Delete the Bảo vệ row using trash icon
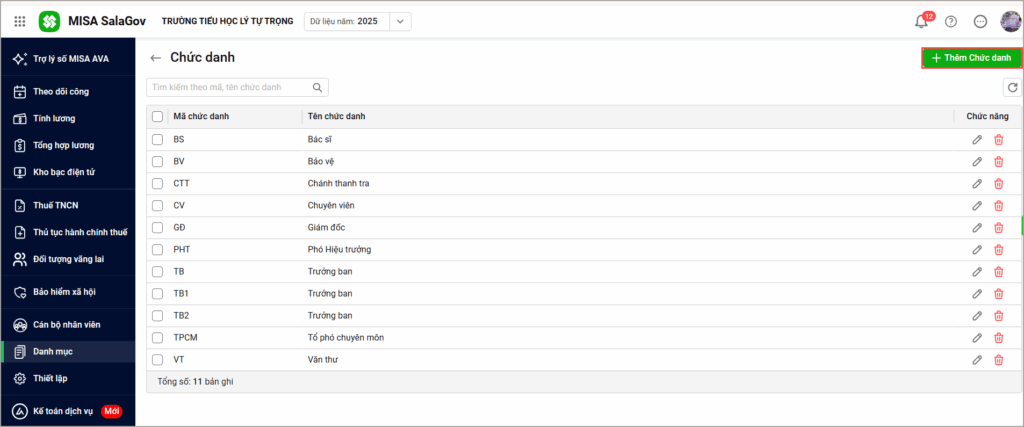The width and height of the screenshot is (1024, 427). (x=998, y=161)
